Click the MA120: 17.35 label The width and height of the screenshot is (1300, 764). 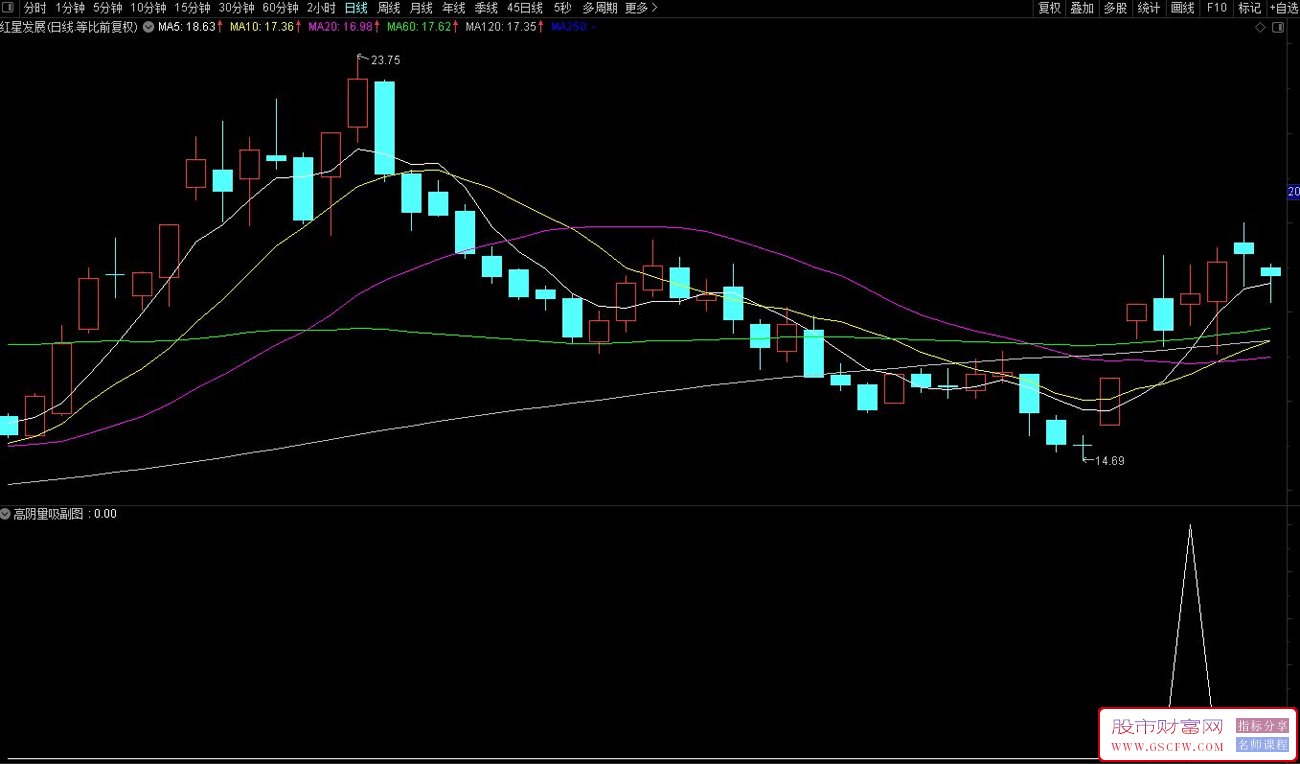[x=502, y=27]
